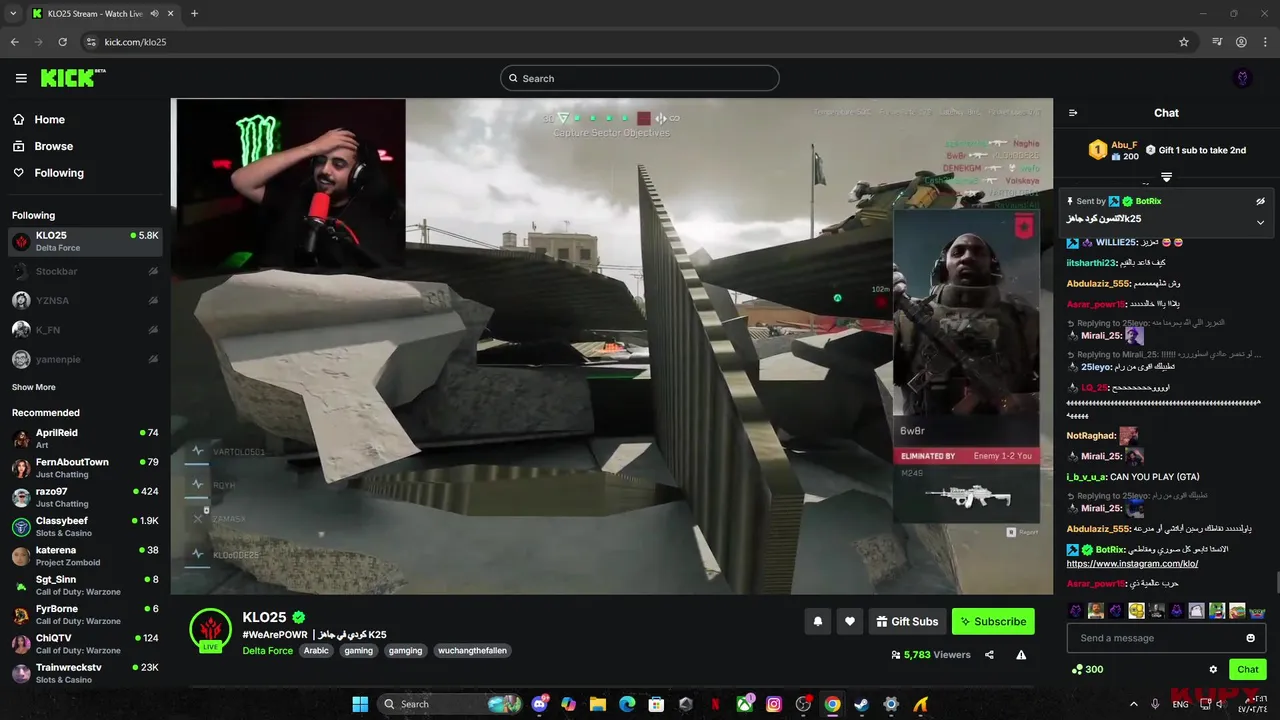Collapse the chat panel with the arrow icon
The height and width of the screenshot is (720, 1280).
(x=1073, y=113)
